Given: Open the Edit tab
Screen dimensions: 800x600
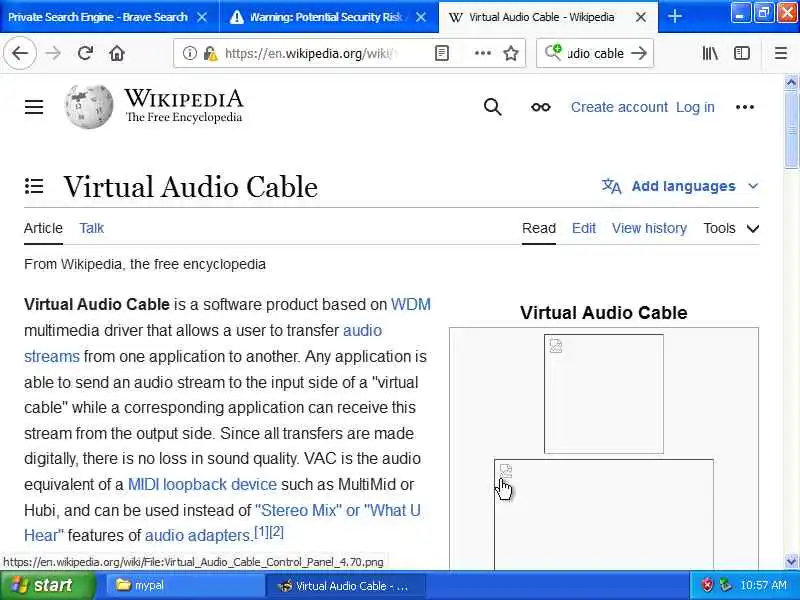Looking at the screenshot, I should 584,228.
